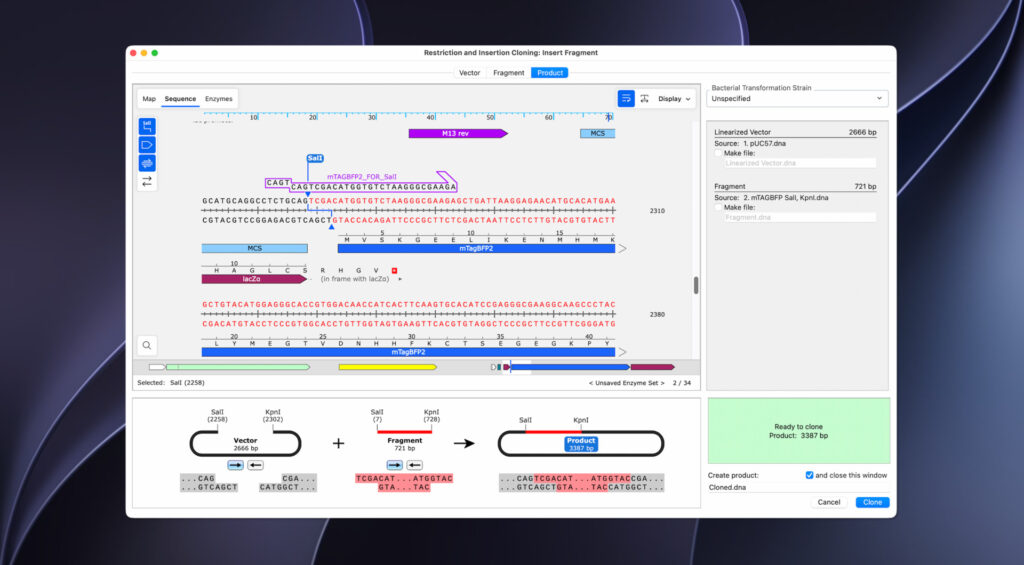Screen dimensions: 1024x565
Task: Switch to the Fragment tab
Action: point(509,73)
